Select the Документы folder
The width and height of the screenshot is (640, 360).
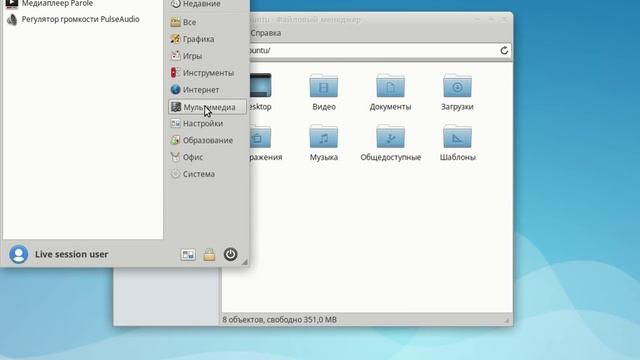[390, 92]
